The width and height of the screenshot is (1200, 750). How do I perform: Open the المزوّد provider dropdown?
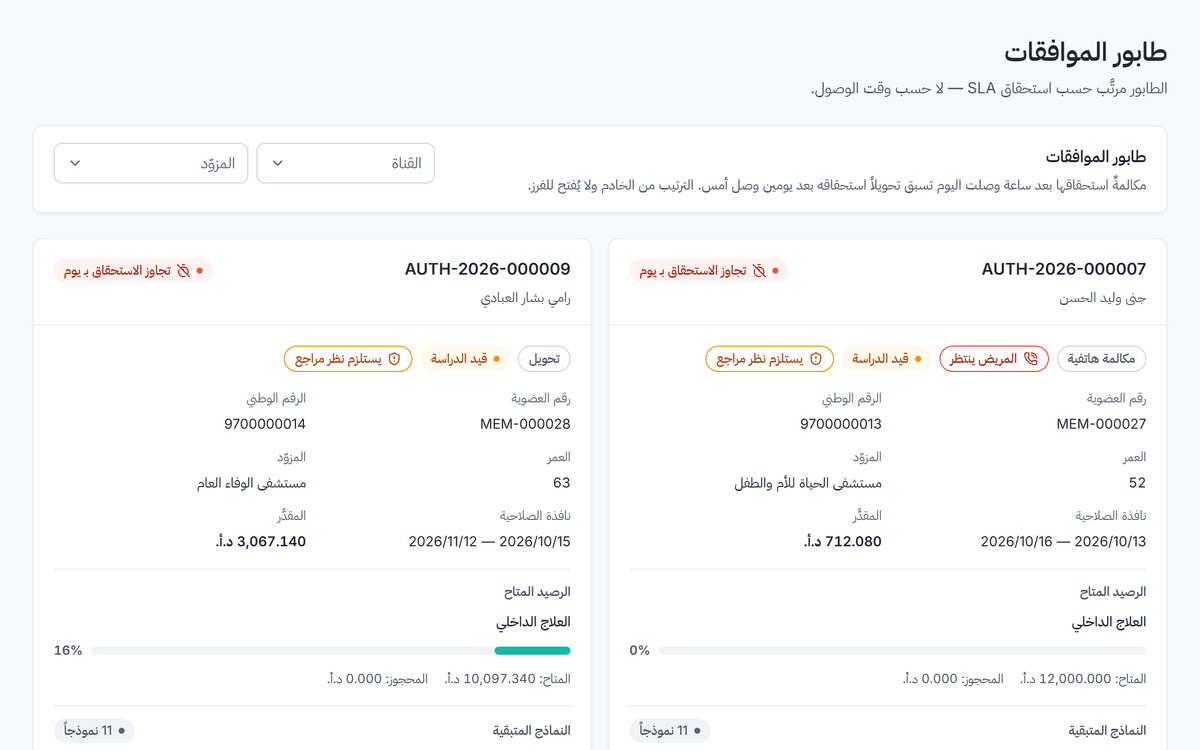pyautogui.click(x=151, y=163)
